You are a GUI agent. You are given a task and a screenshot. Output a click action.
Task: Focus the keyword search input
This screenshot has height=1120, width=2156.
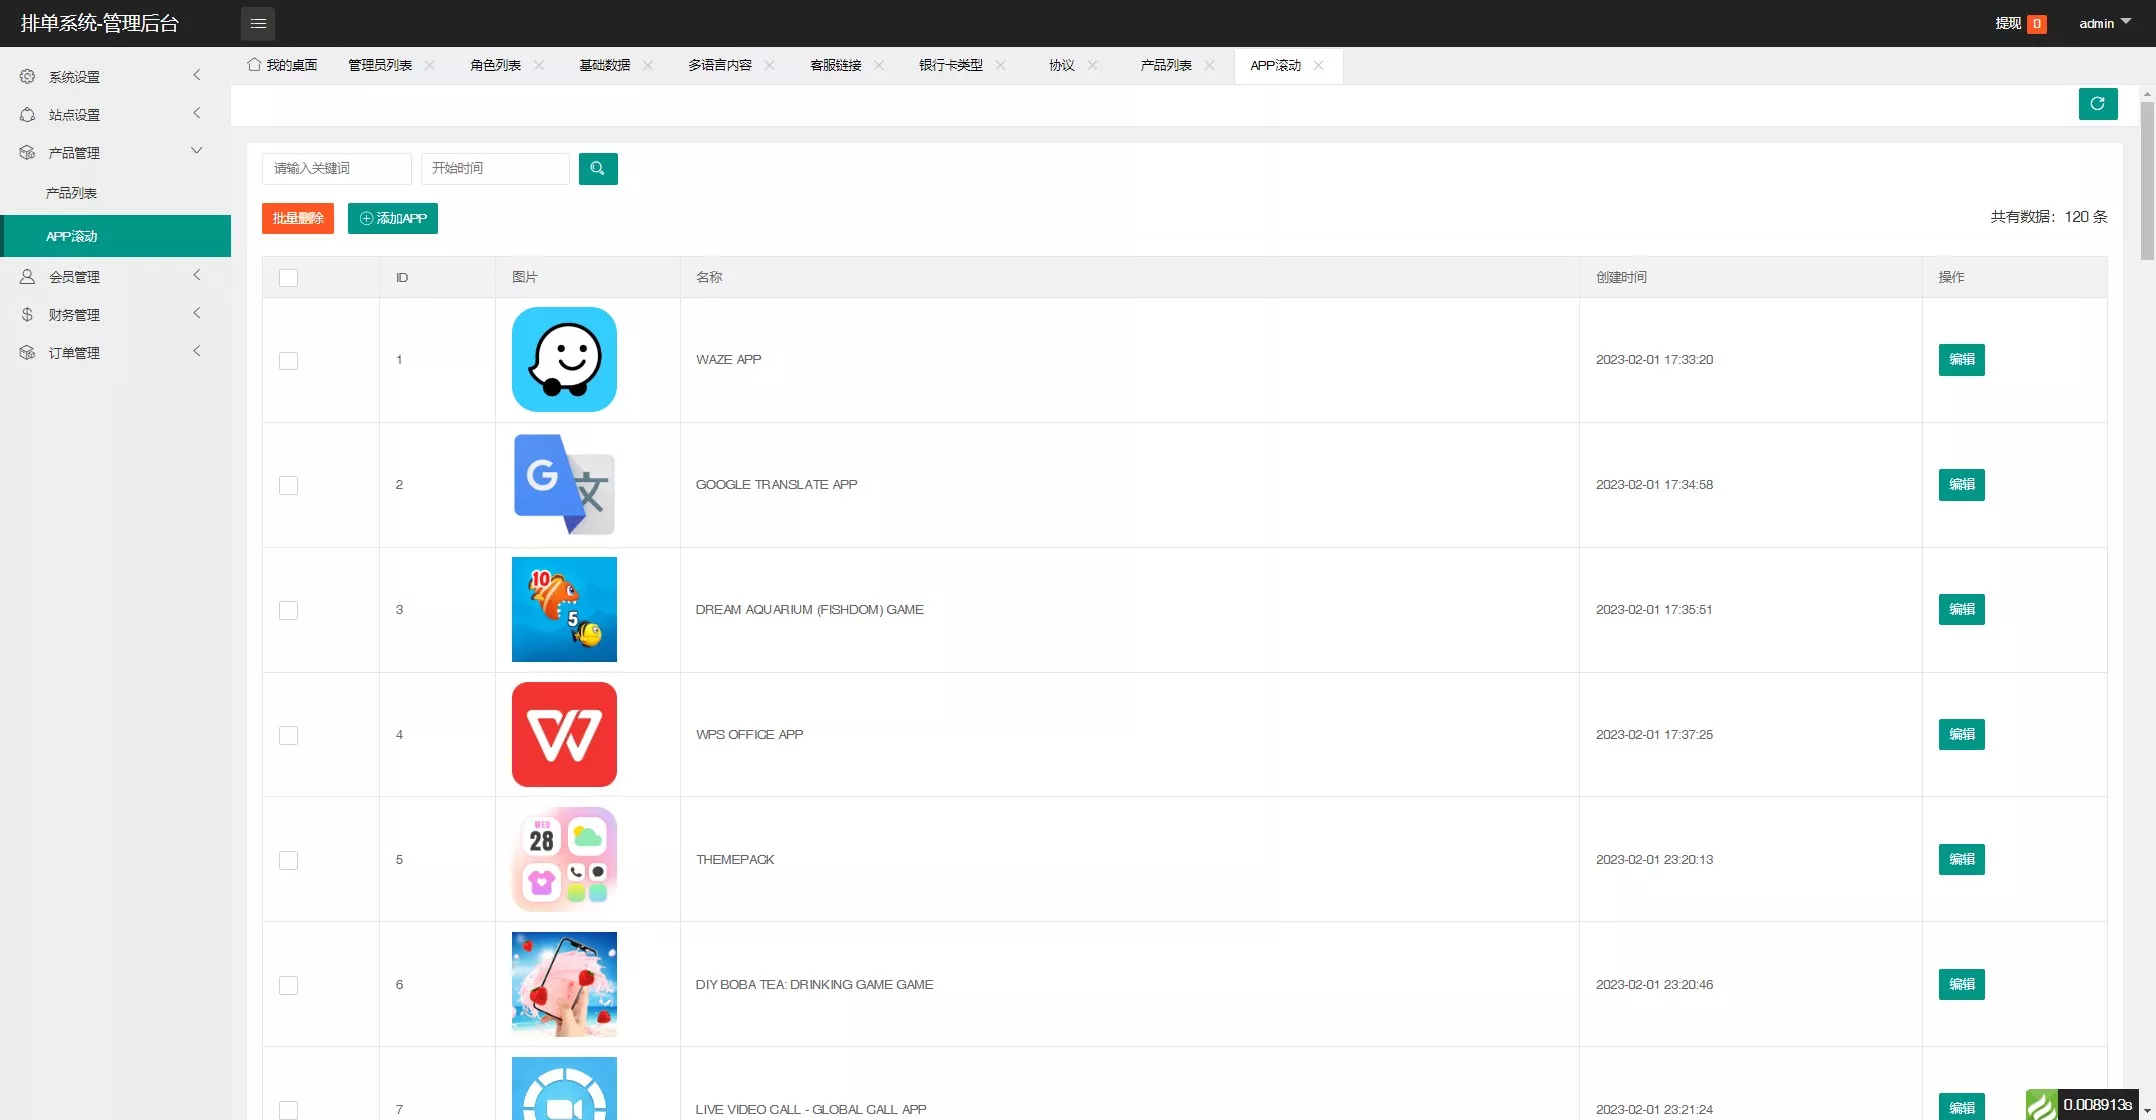[337, 169]
